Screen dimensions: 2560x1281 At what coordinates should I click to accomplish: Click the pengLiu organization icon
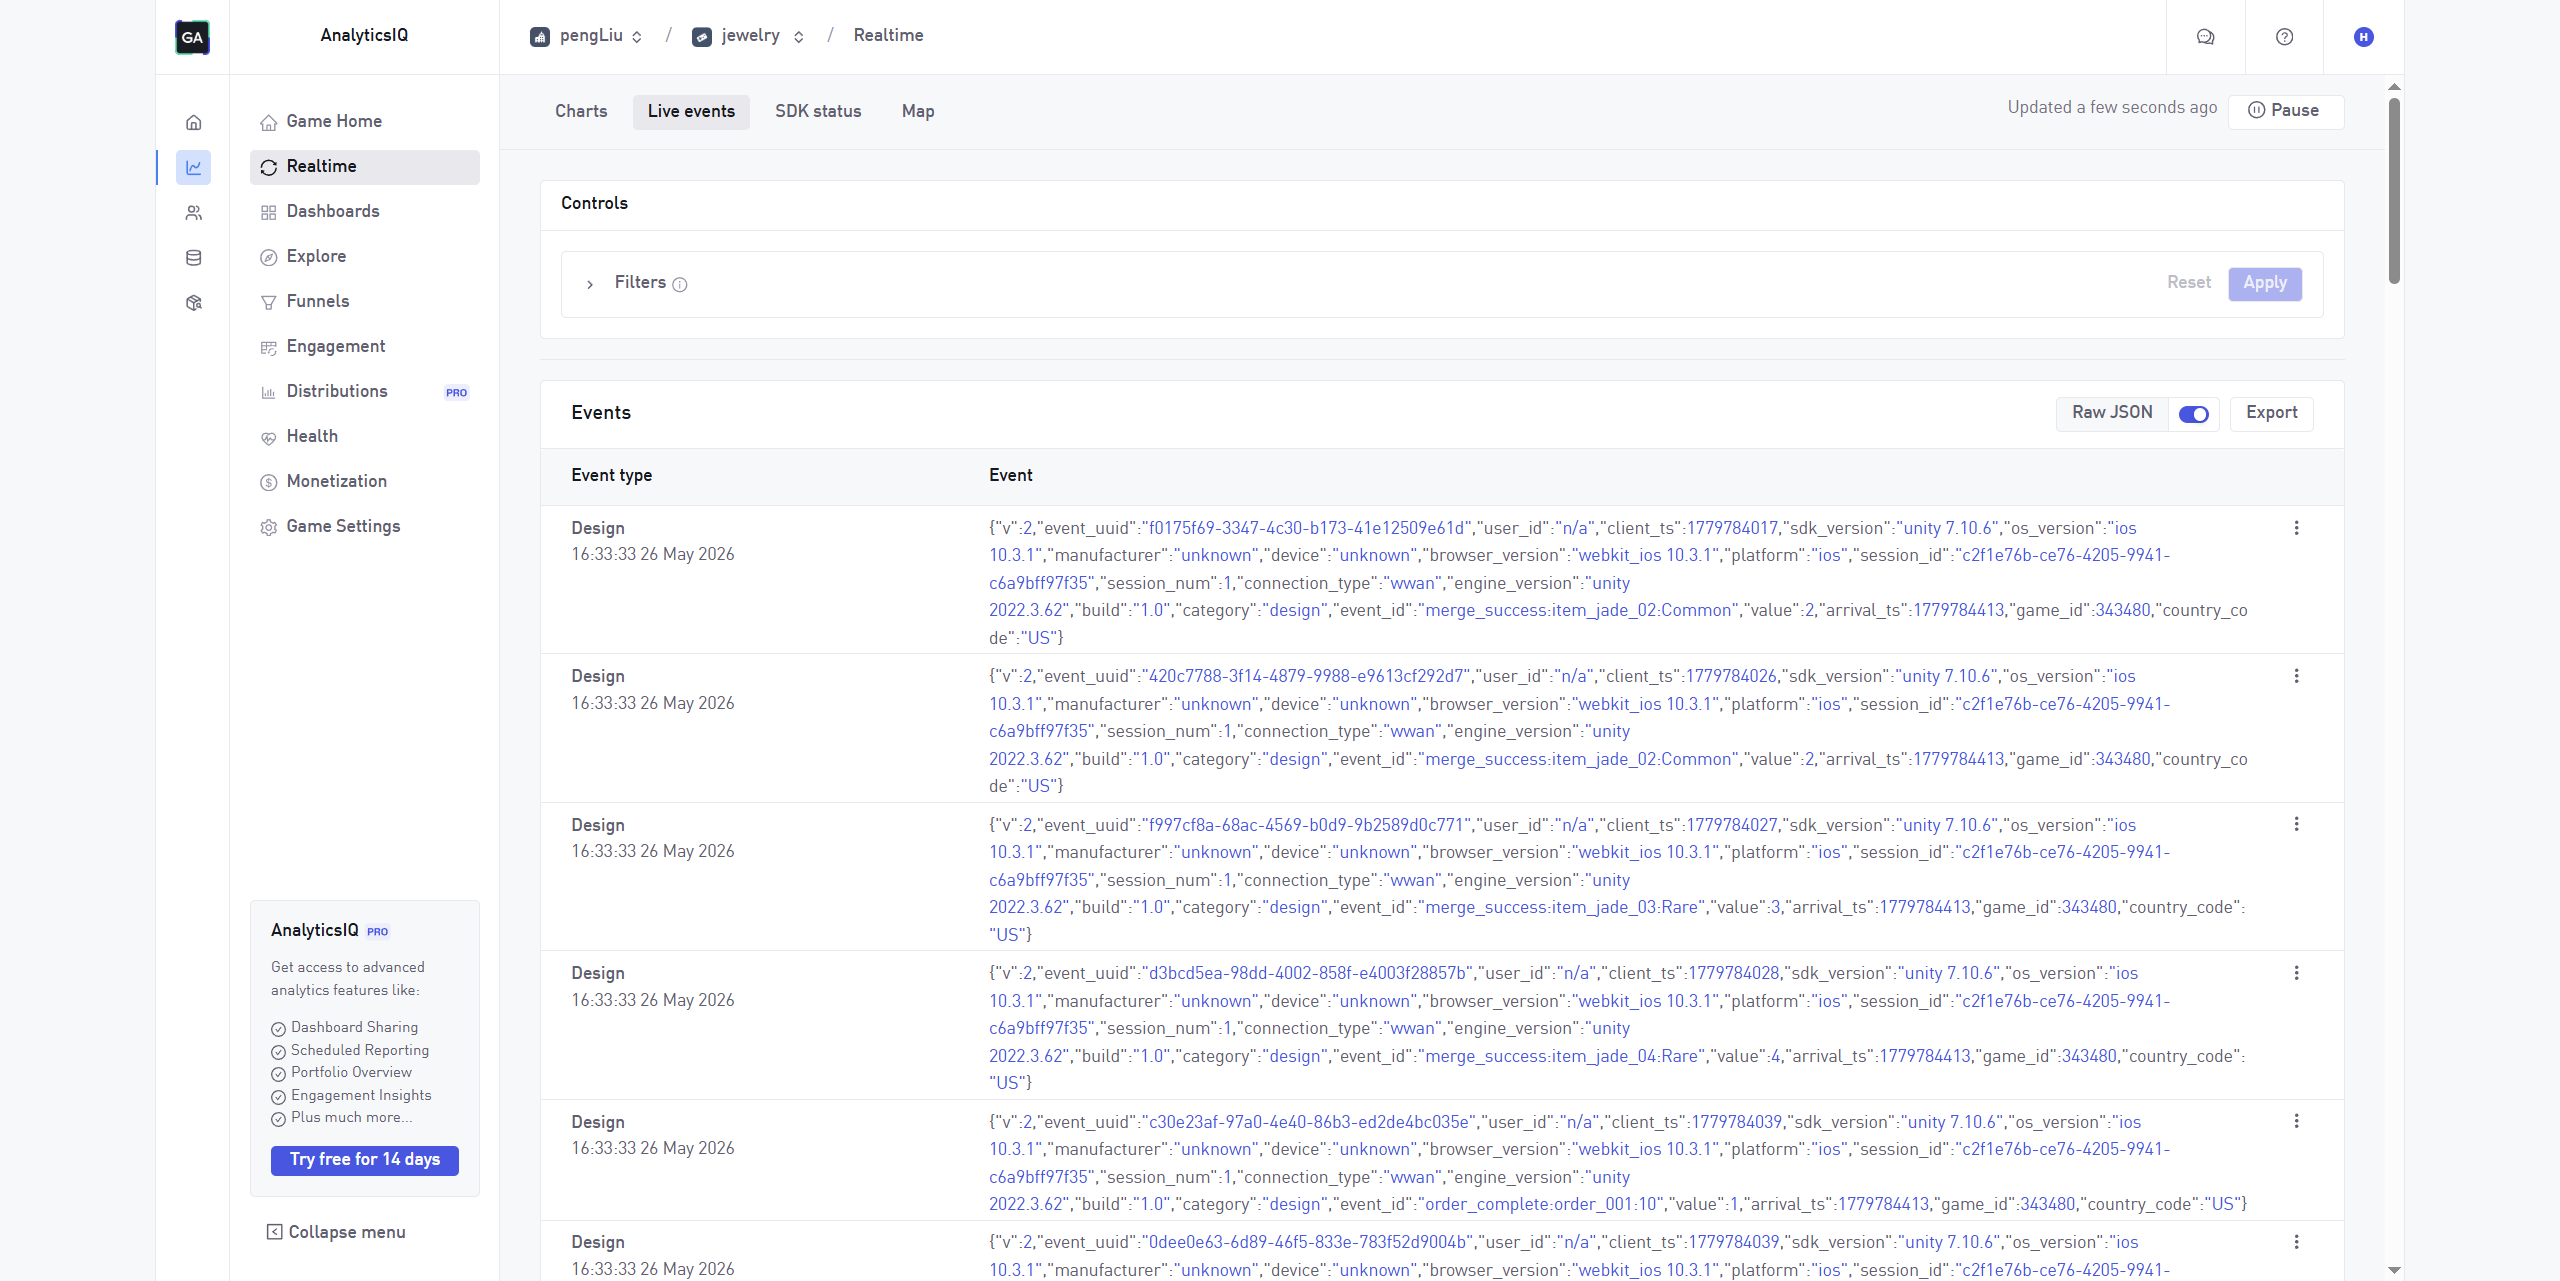pos(540,37)
